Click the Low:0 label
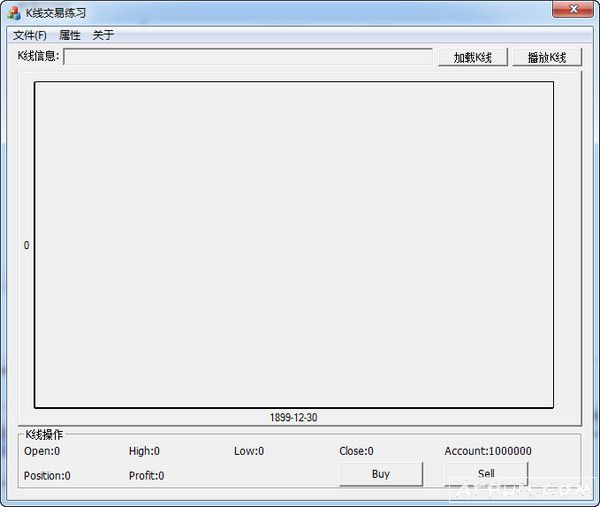This screenshot has height=507, width=600. point(249,451)
